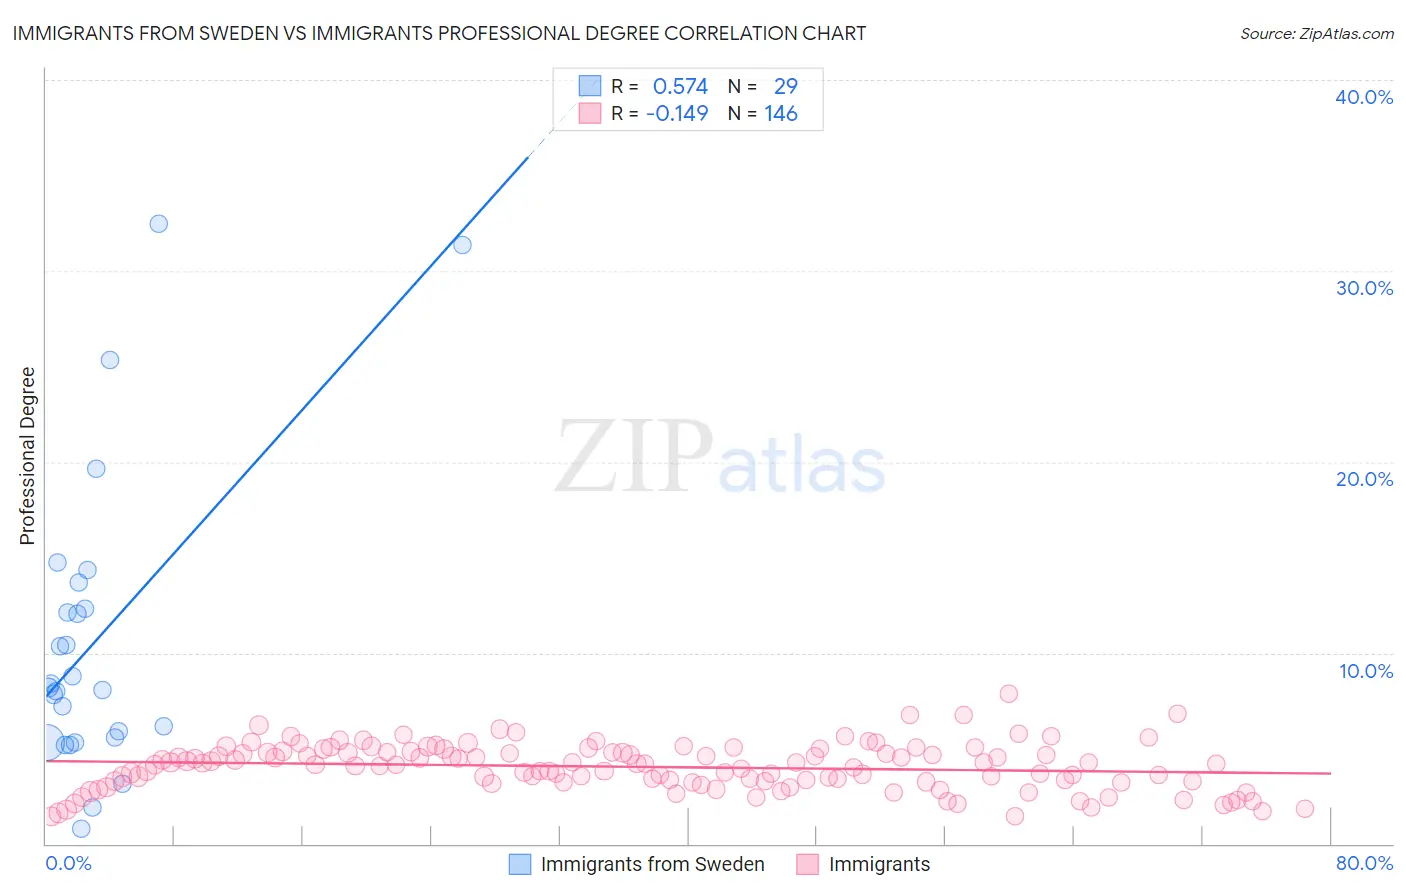Image resolution: width=1406 pixels, height=892 pixels.
Task: Click the blue swatch in bottom legend
Action: [x=520, y=864]
